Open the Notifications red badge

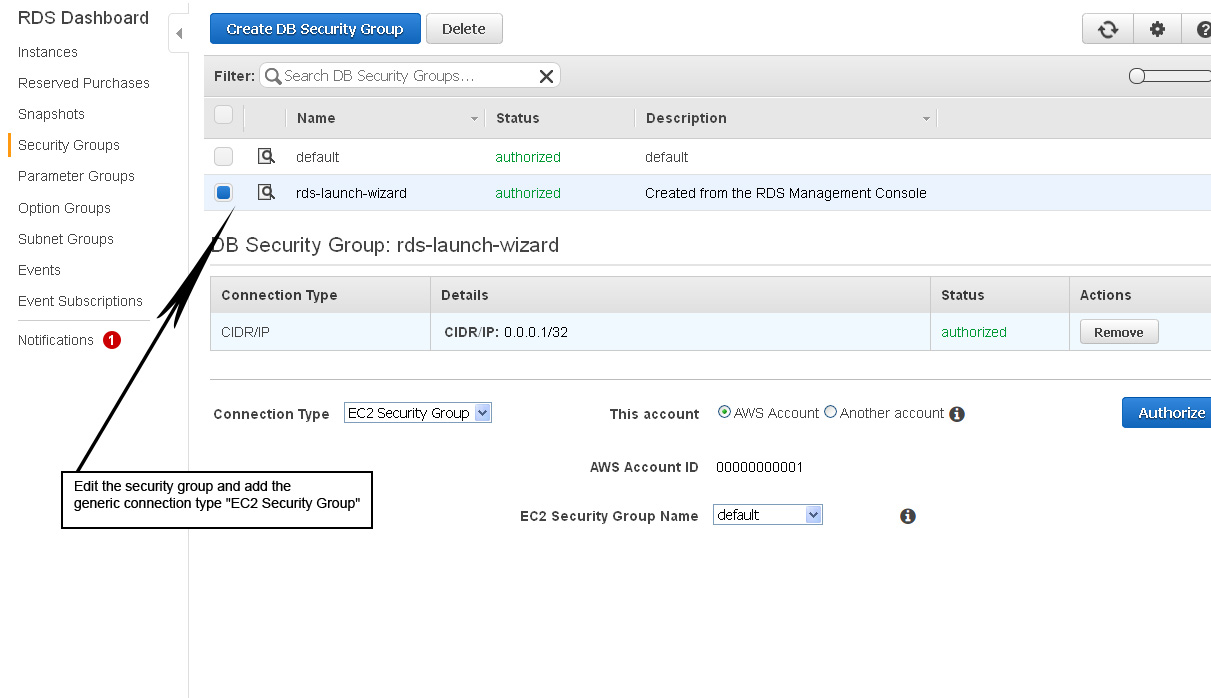[112, 340]
